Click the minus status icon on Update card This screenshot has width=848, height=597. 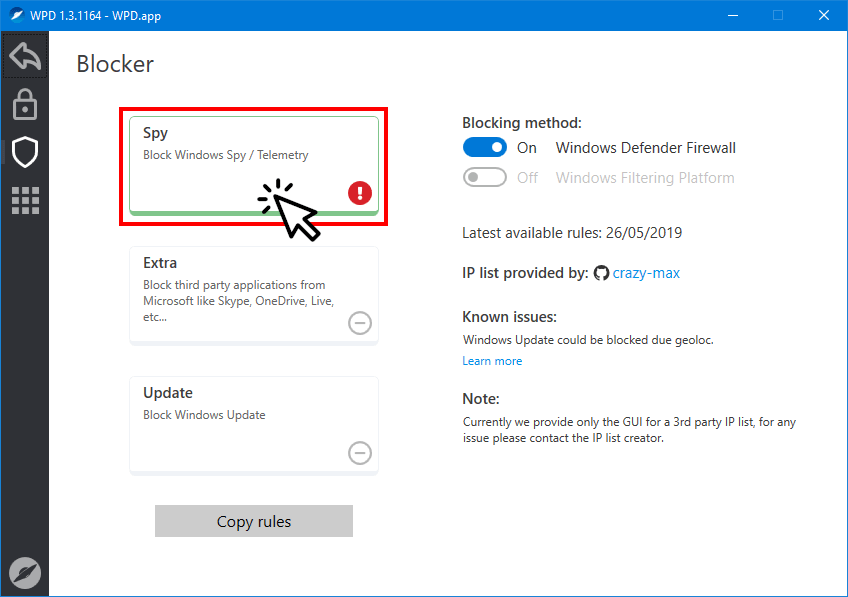click(x=360, y=453)
